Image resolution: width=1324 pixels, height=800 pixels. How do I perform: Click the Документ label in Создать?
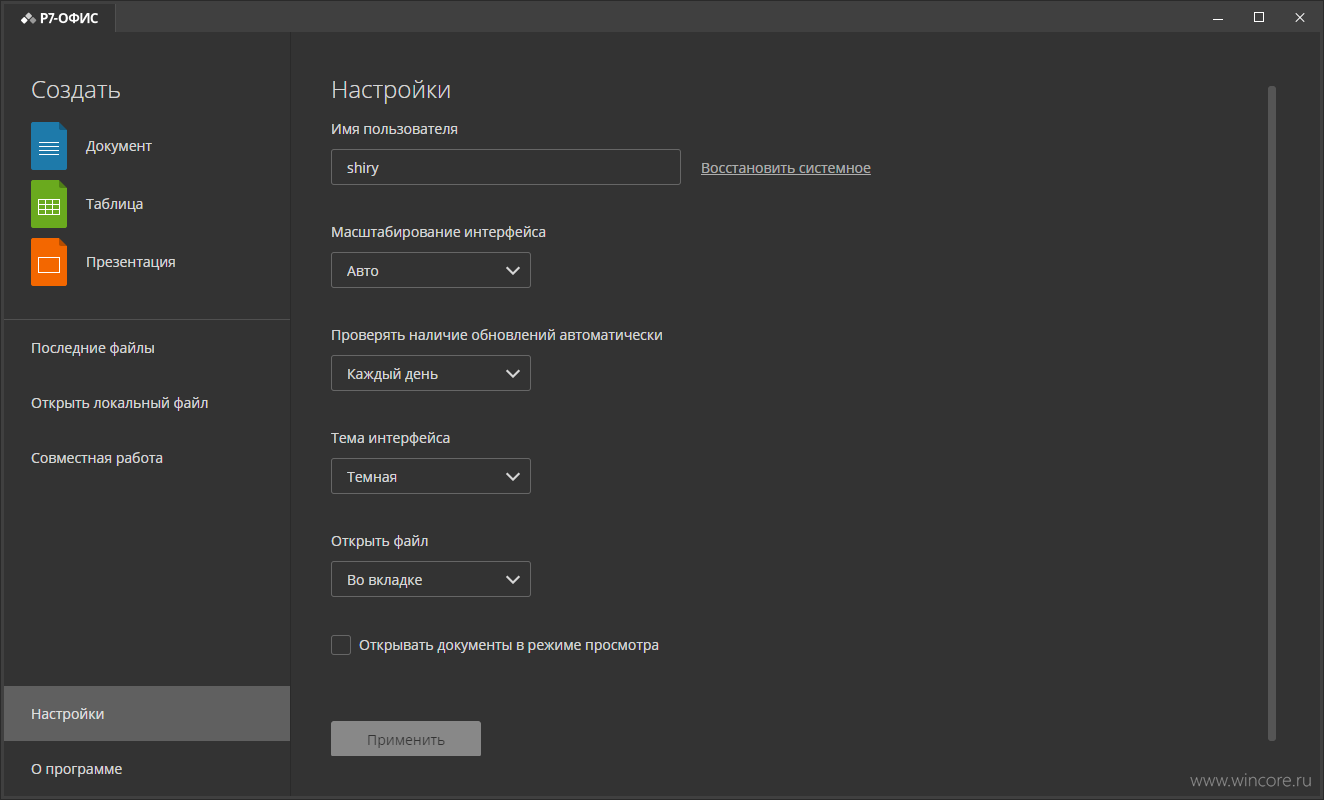(119, 146)
